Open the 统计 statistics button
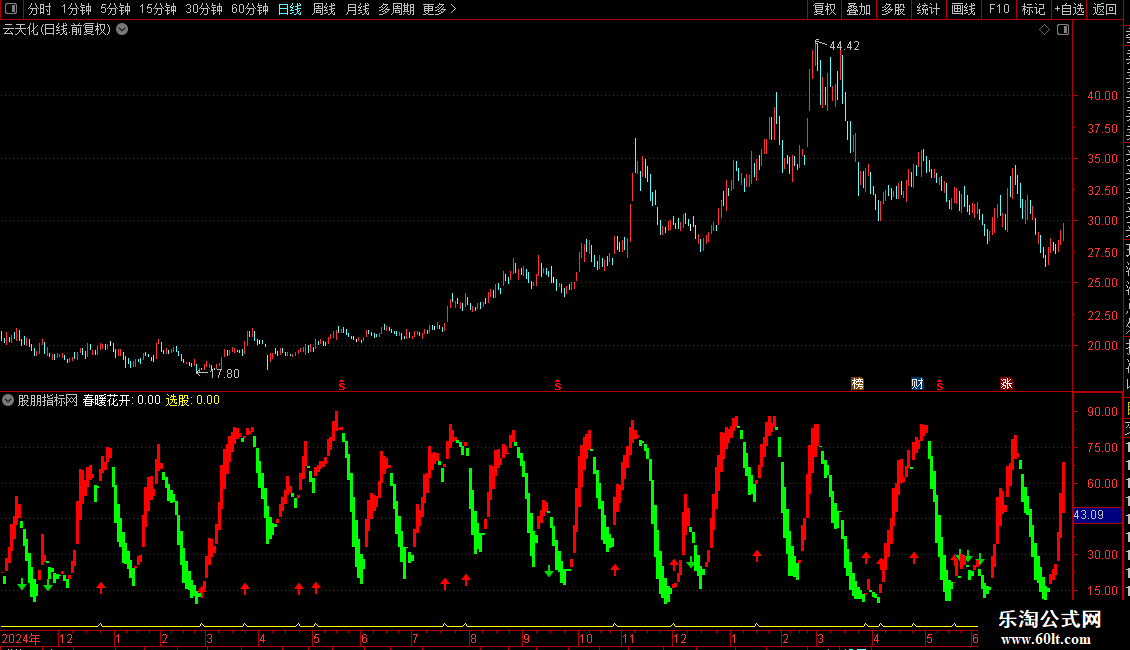The height and width of the screenshot is (650, 1130). coord(927,9)
